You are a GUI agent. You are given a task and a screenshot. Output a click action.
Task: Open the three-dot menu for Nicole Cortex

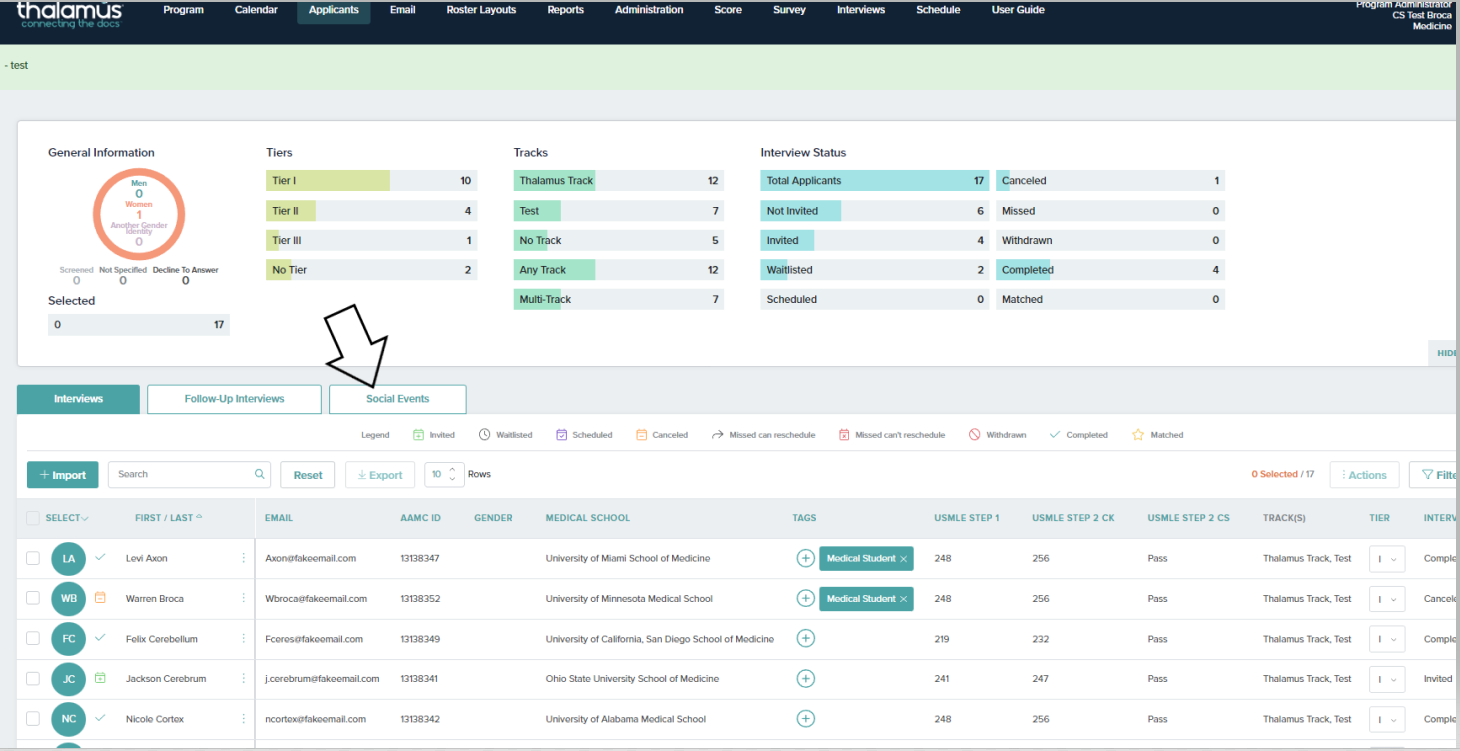243,718
